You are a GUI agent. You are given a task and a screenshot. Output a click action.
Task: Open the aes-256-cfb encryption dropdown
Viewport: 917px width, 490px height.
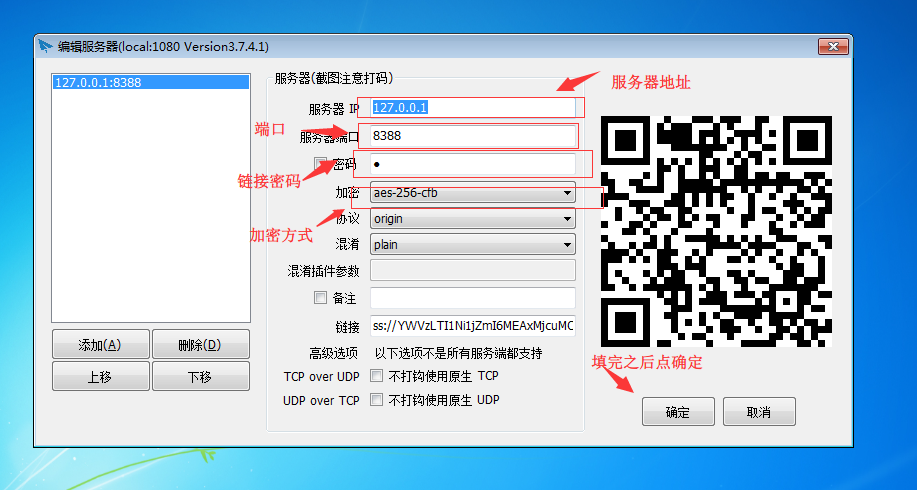[x=473, y=192]
